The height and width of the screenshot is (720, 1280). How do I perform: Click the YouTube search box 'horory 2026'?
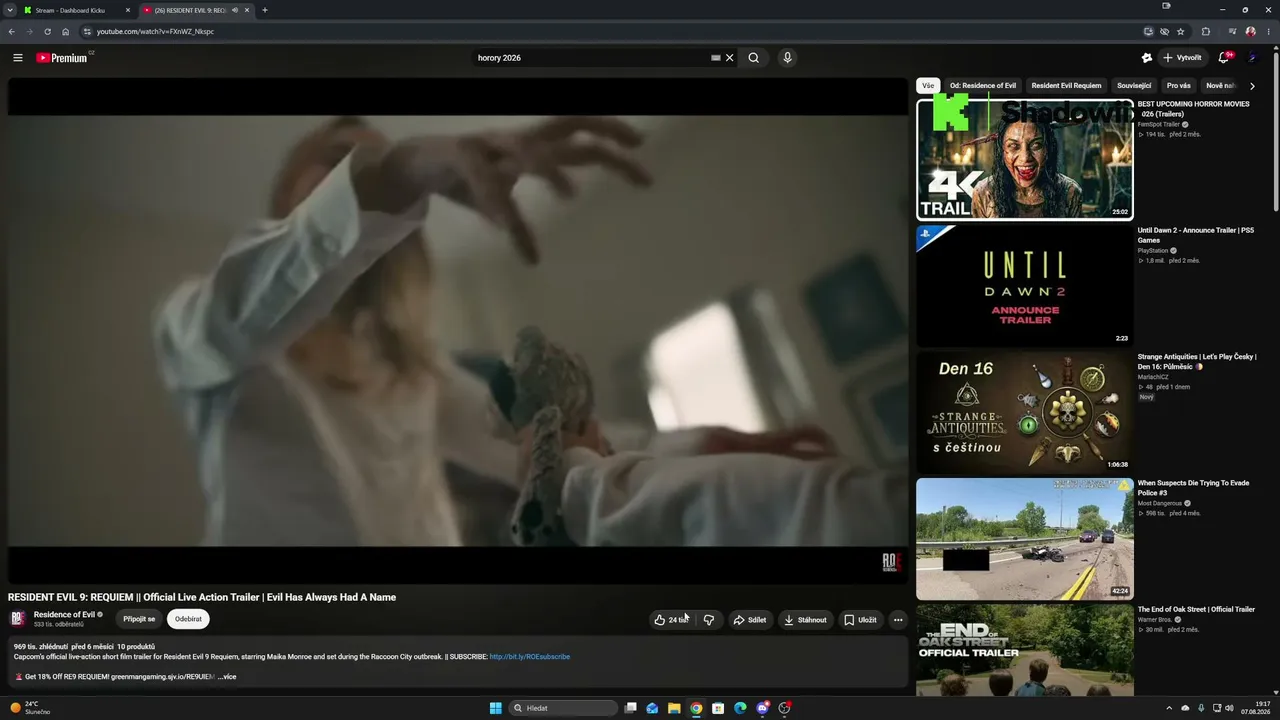tap(590, 58)
